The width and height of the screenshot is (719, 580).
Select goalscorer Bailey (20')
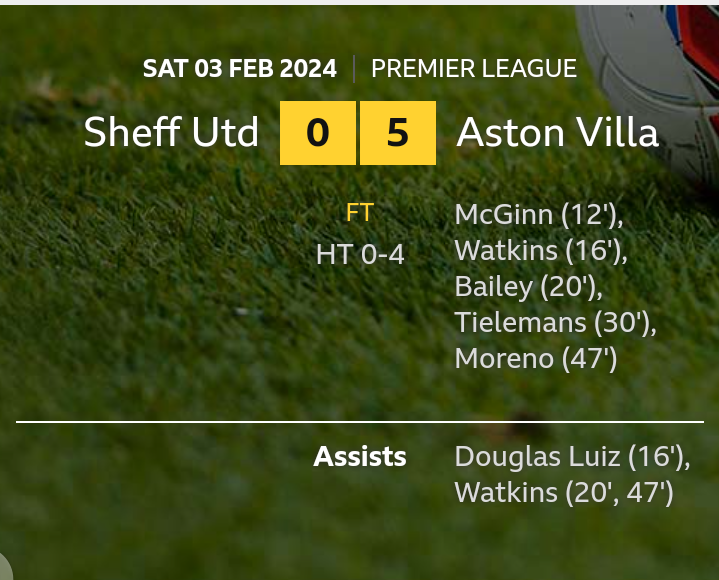coord(528,287)
